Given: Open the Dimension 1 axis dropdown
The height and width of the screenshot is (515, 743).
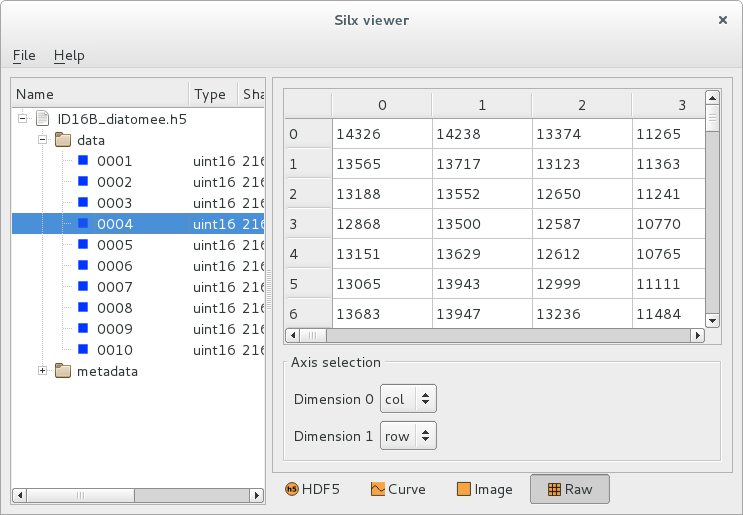Looking at the screenshot, I should 409,436.
